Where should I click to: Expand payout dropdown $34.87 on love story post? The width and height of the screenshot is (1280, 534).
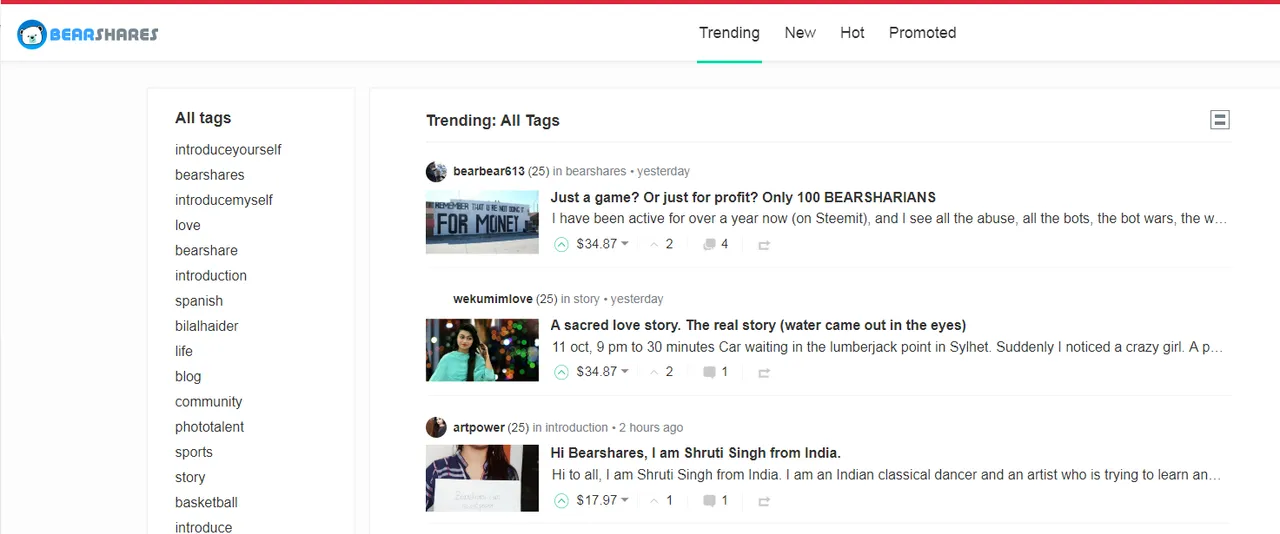(x=603, y=372)
